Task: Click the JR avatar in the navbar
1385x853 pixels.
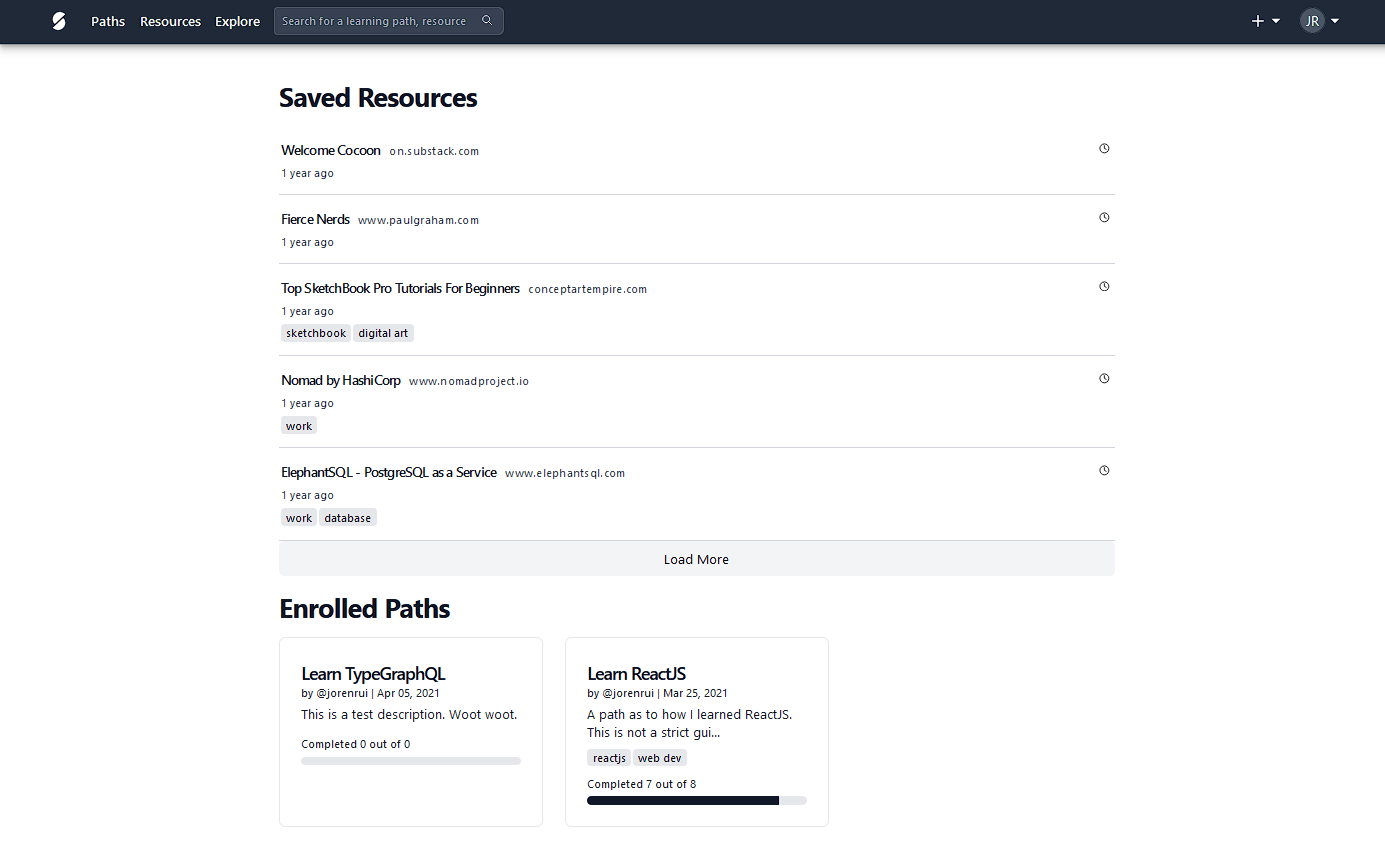Action: point(1312,20)
